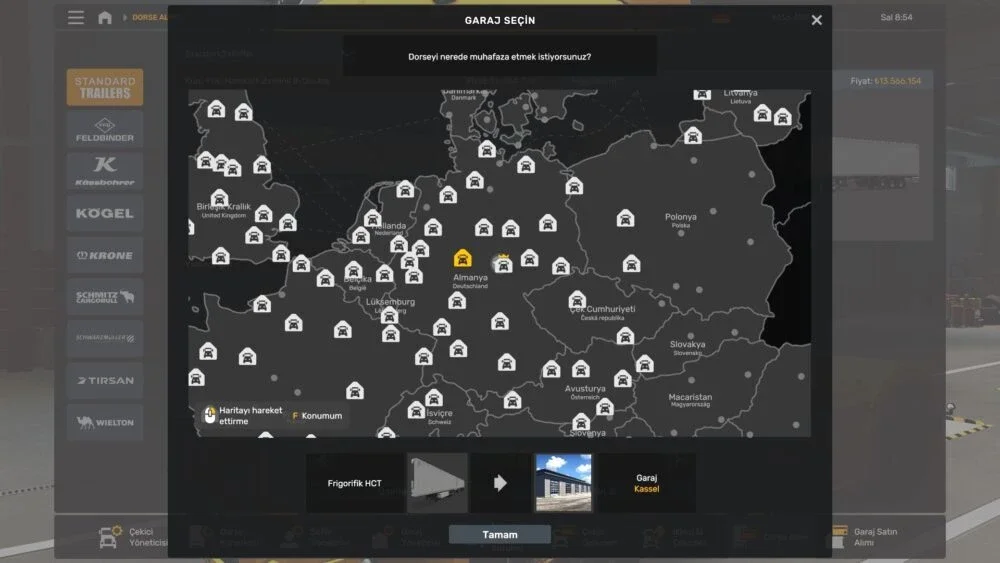Click the Avusturya country label
Screen dimensions: 1000x563
(x=585, y=391)
